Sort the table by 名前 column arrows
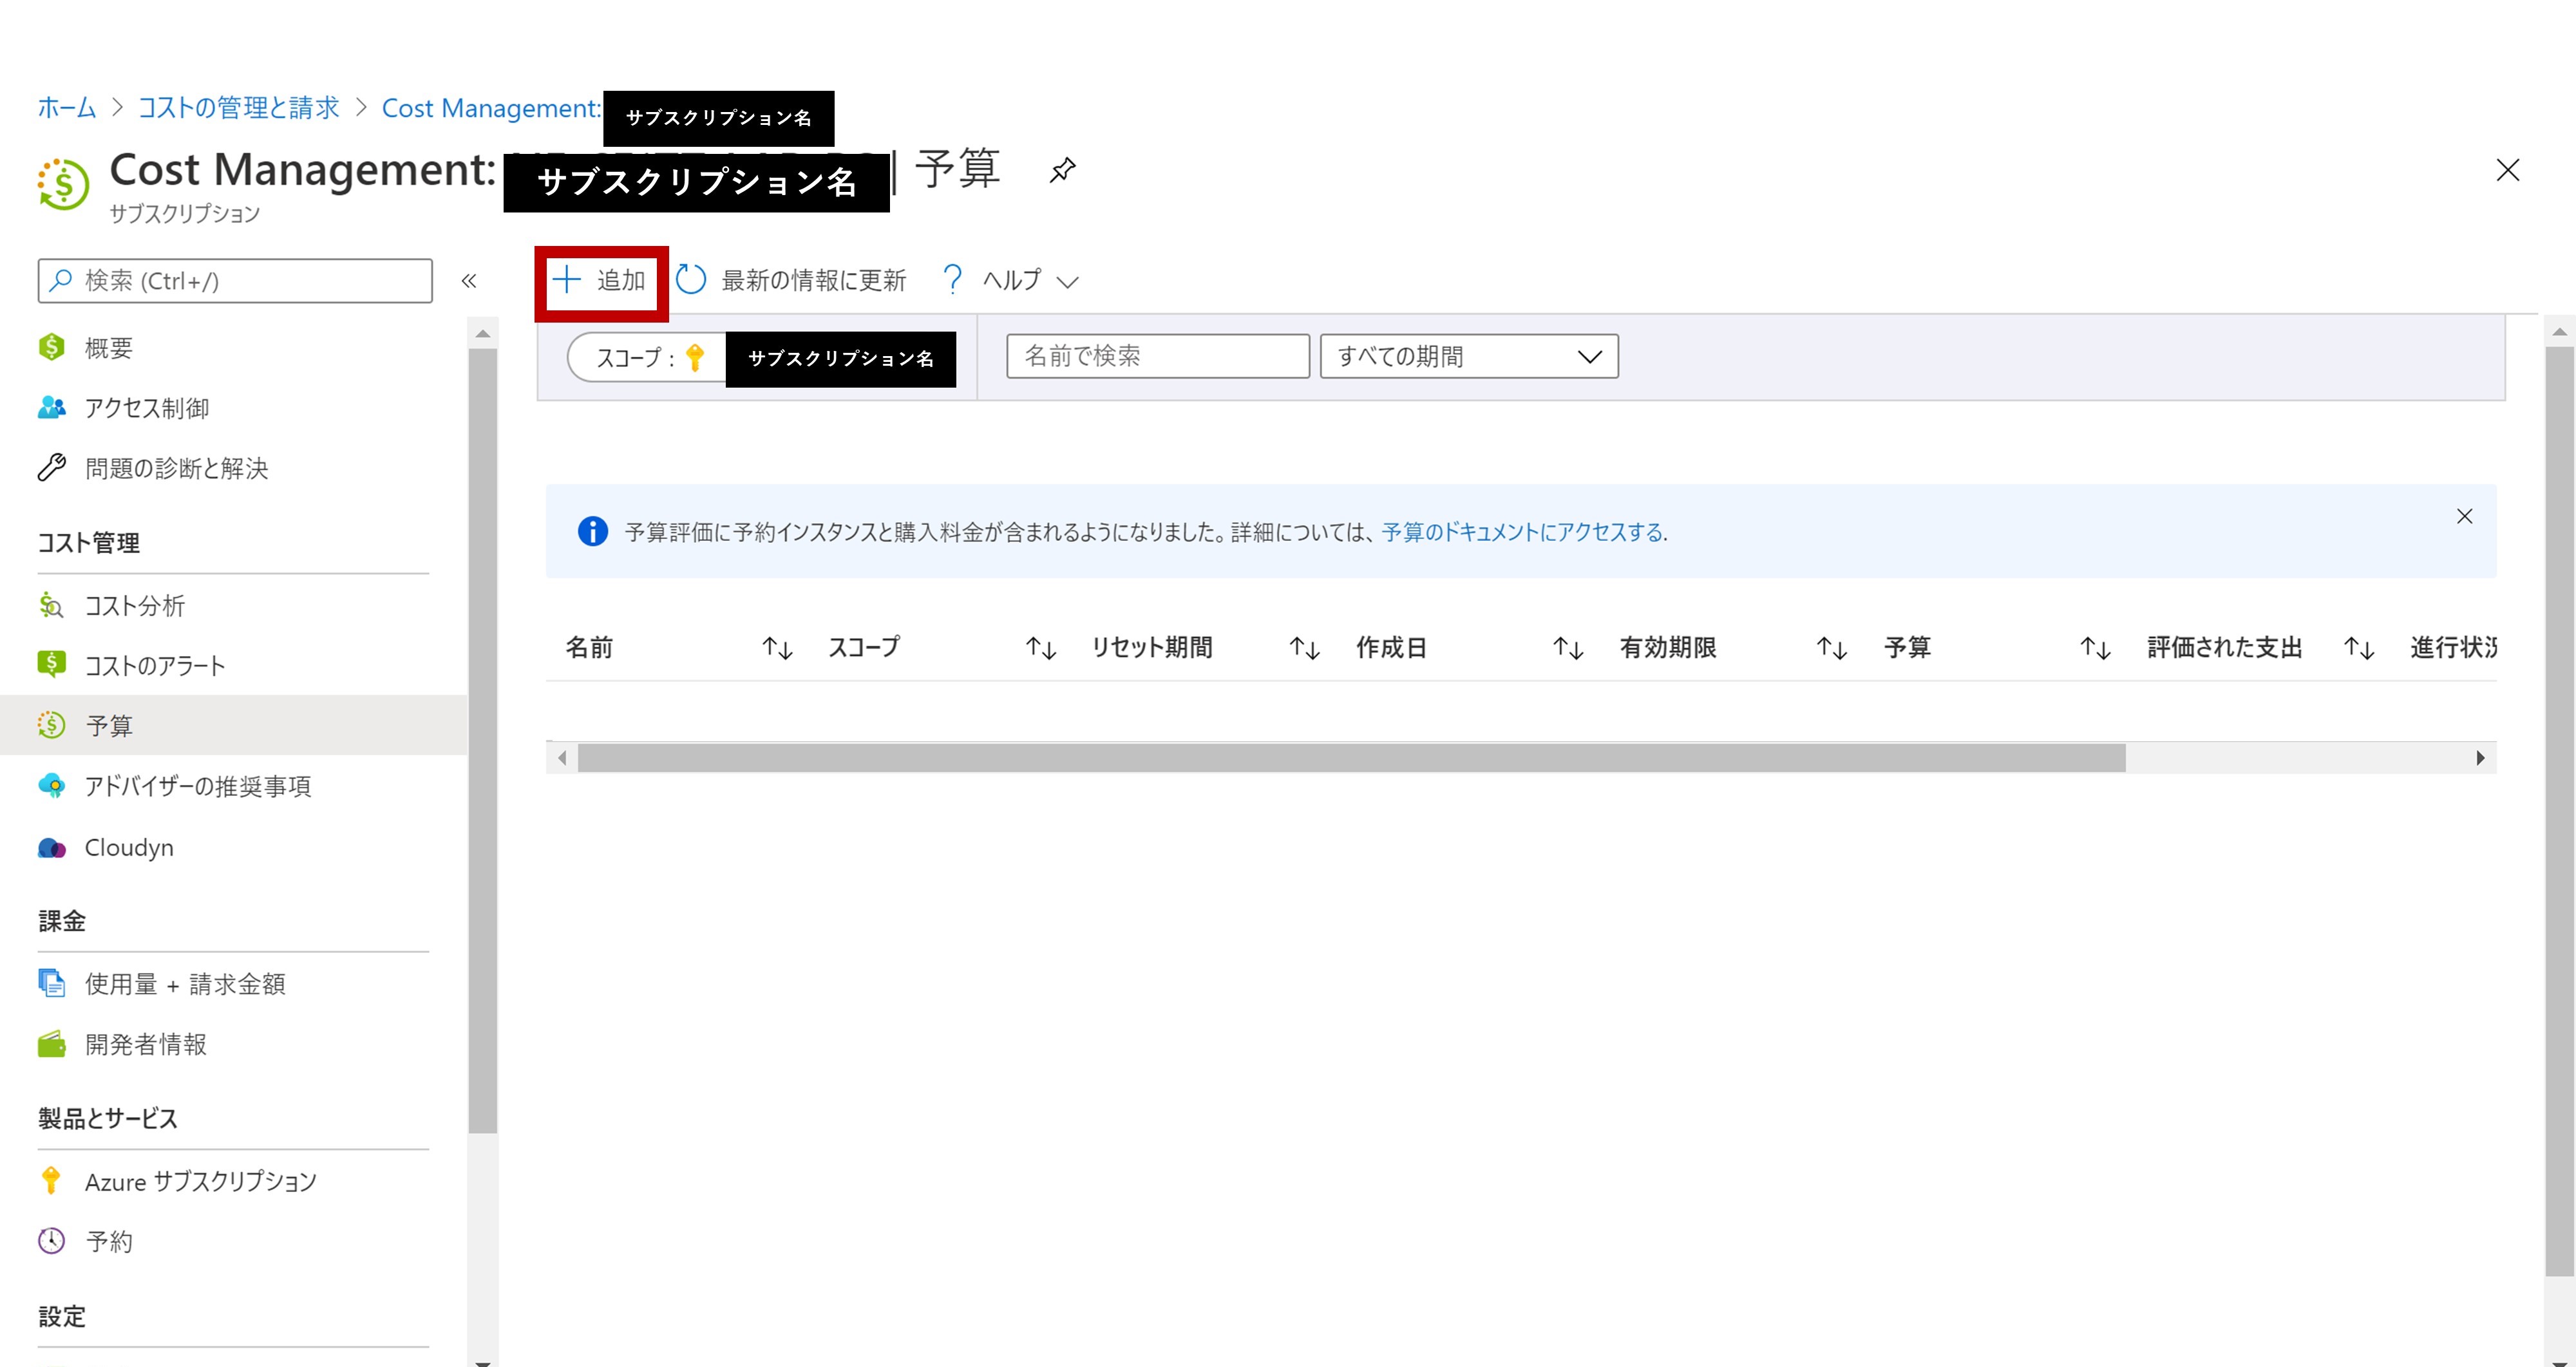The width and height of the screenshot is (2576, 1367). tap(777, 648)
